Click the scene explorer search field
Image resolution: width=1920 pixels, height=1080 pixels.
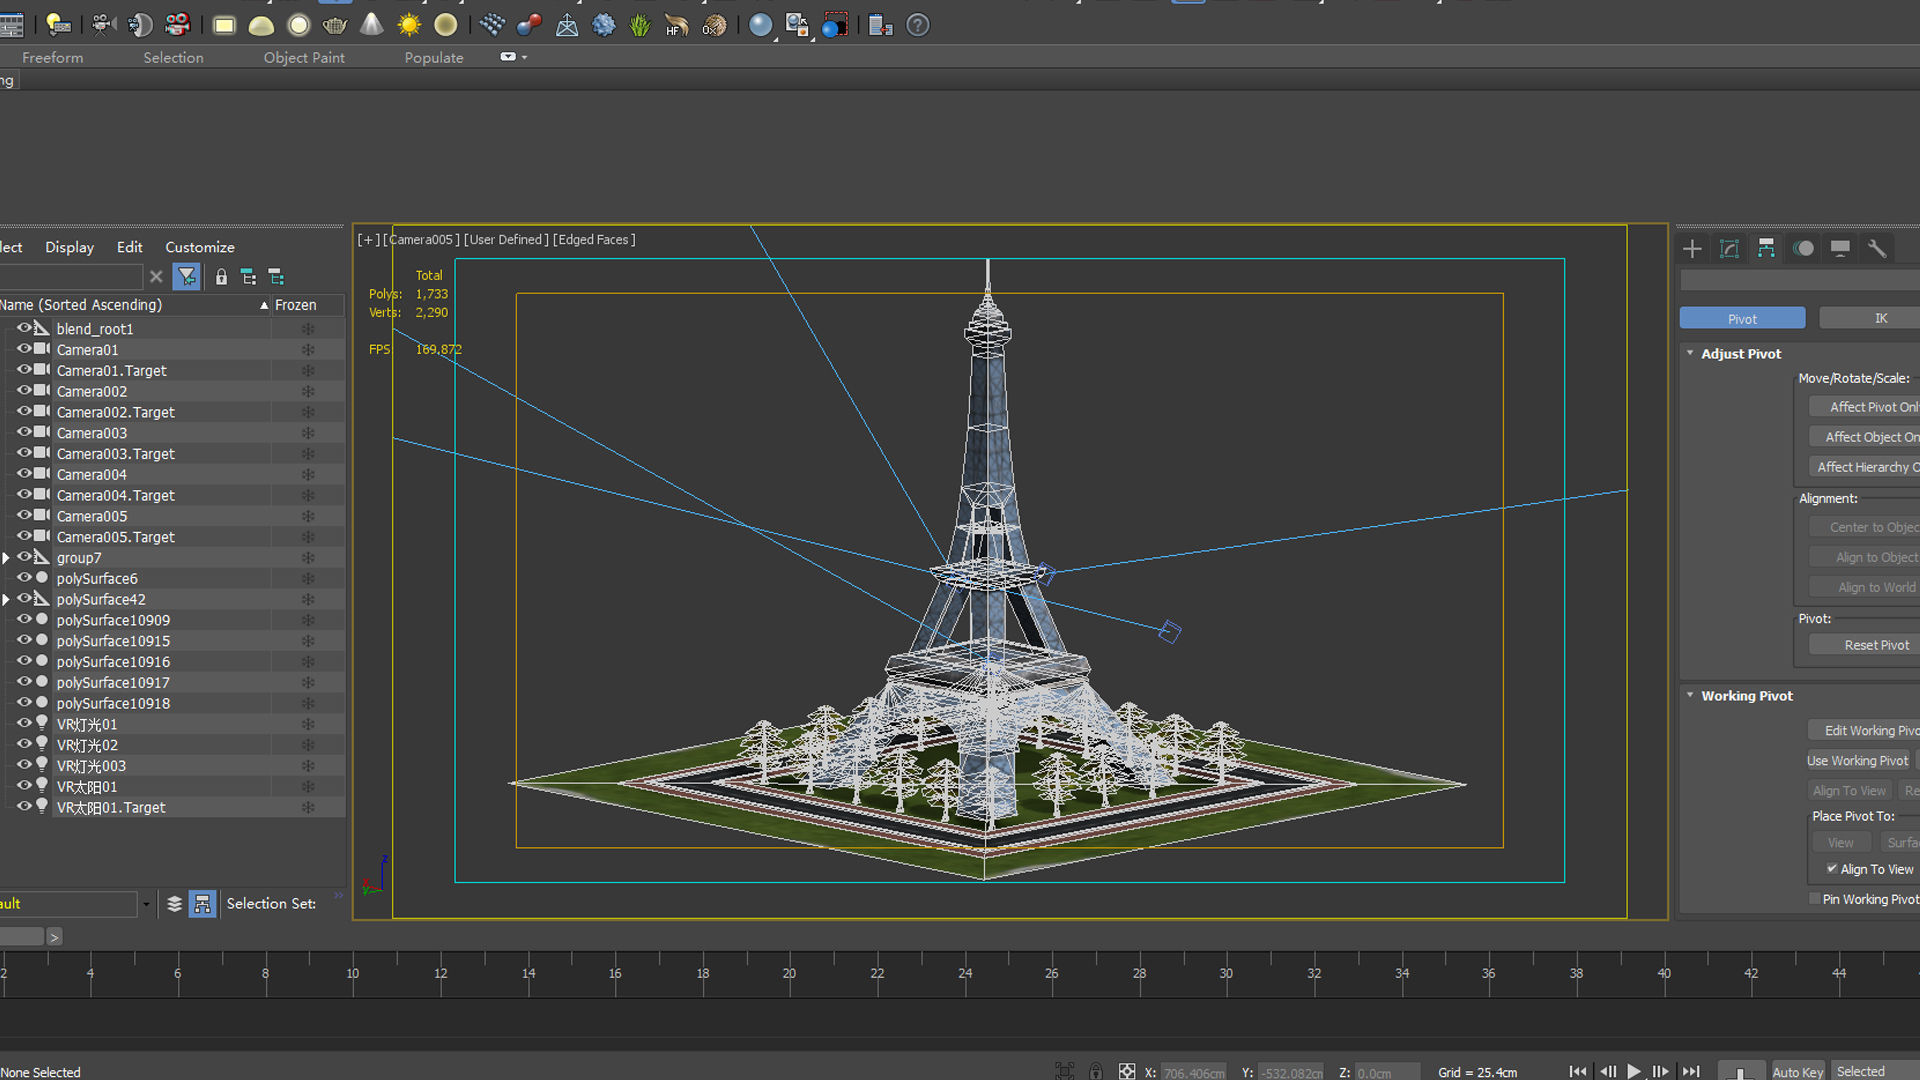coord(70,277)
